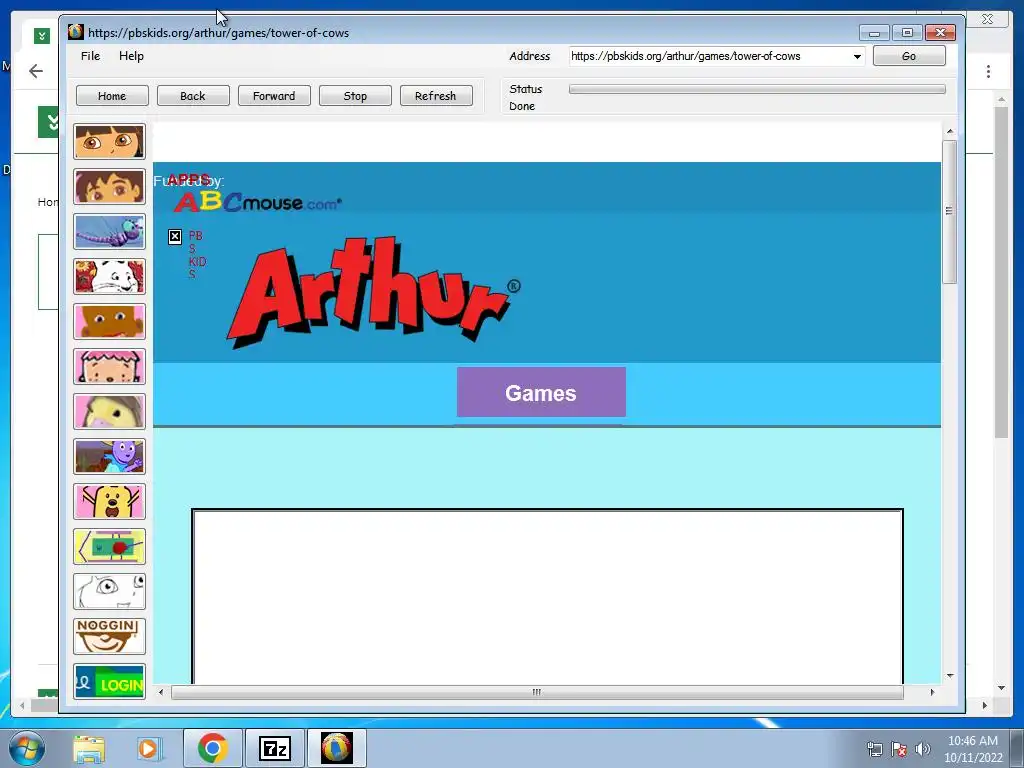Open the pink-haired girl sidebar thumbnail
Screen dimensions: 1024x768
(109, 366)
